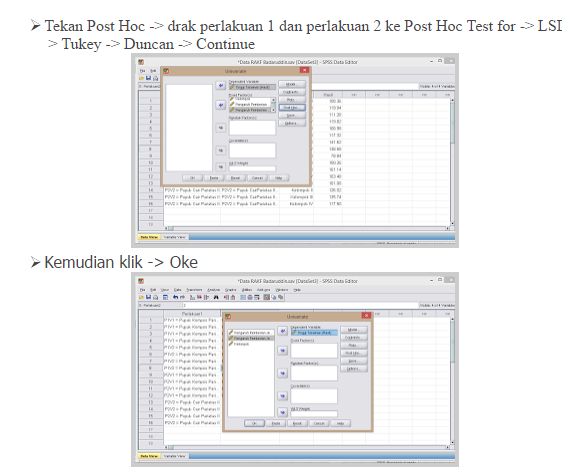Click the Model button in the lower Univariate dialog
The height and width of the screenshot is (469, 562).
pos(353,330)
